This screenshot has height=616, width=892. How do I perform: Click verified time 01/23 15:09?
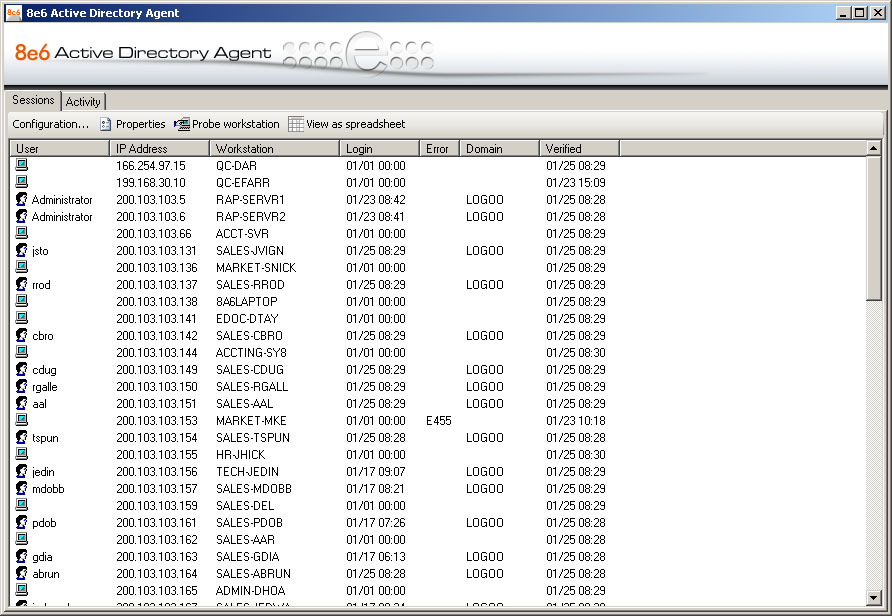point(576,183)
